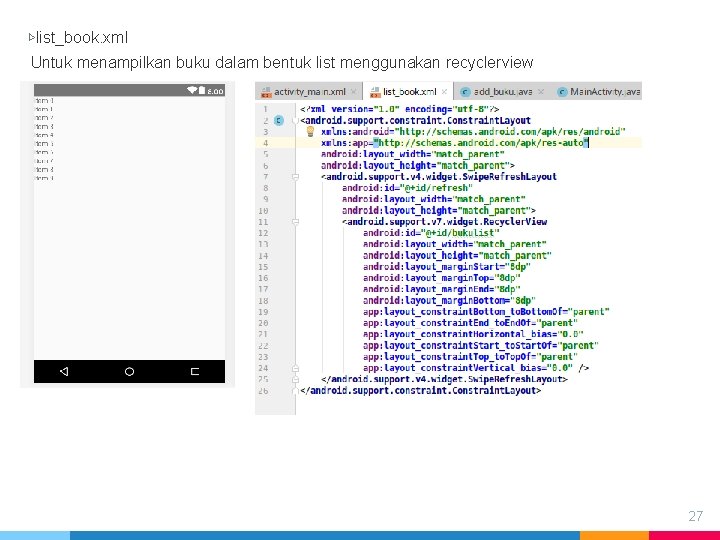Click the xml version declaration line

point(399,109)
